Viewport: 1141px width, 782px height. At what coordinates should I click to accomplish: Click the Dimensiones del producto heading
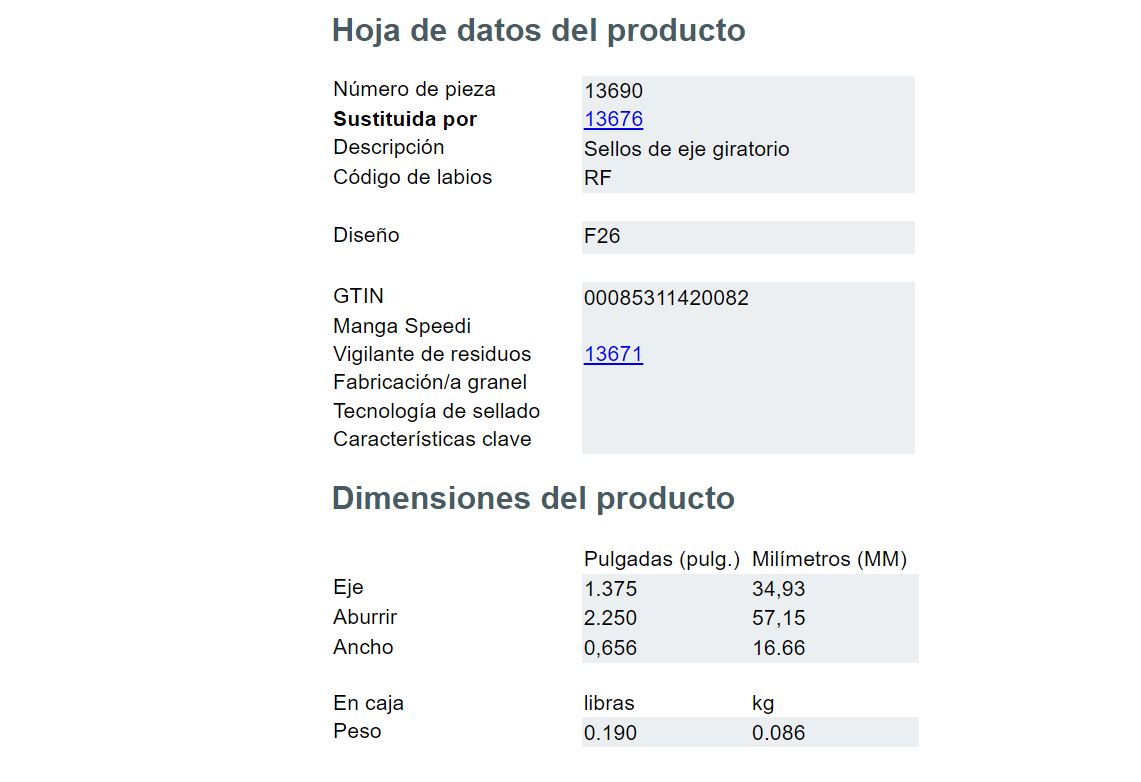[x=533, y=499]
